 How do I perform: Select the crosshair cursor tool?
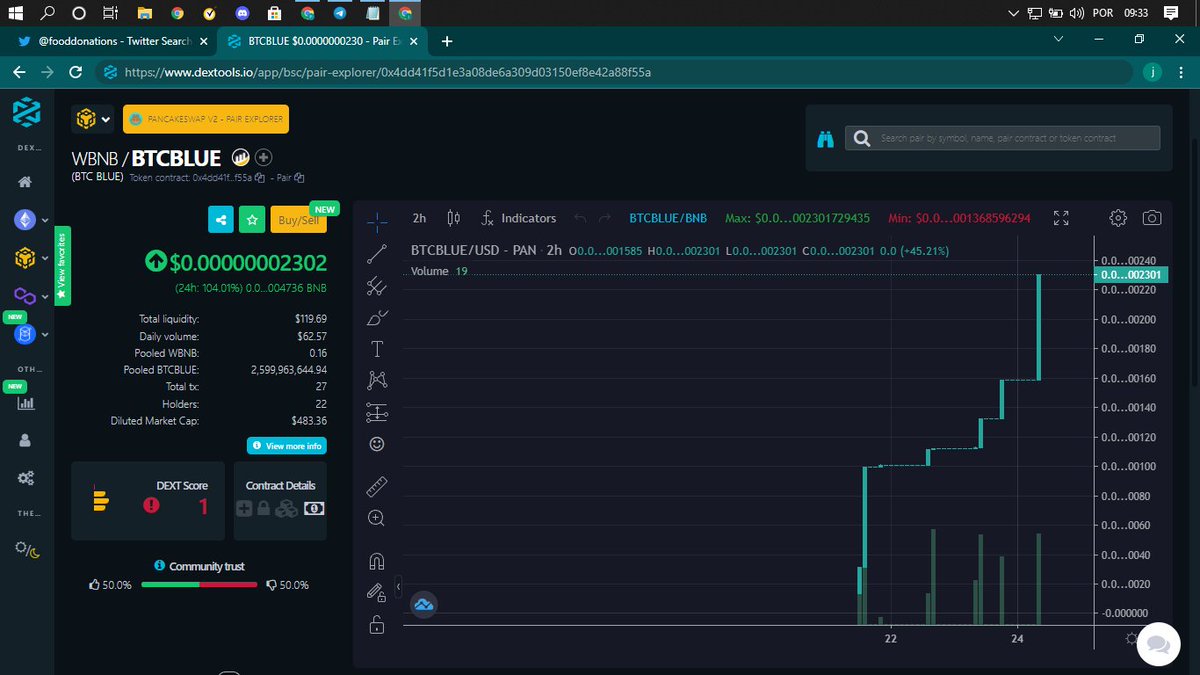(x=377, y=221)
